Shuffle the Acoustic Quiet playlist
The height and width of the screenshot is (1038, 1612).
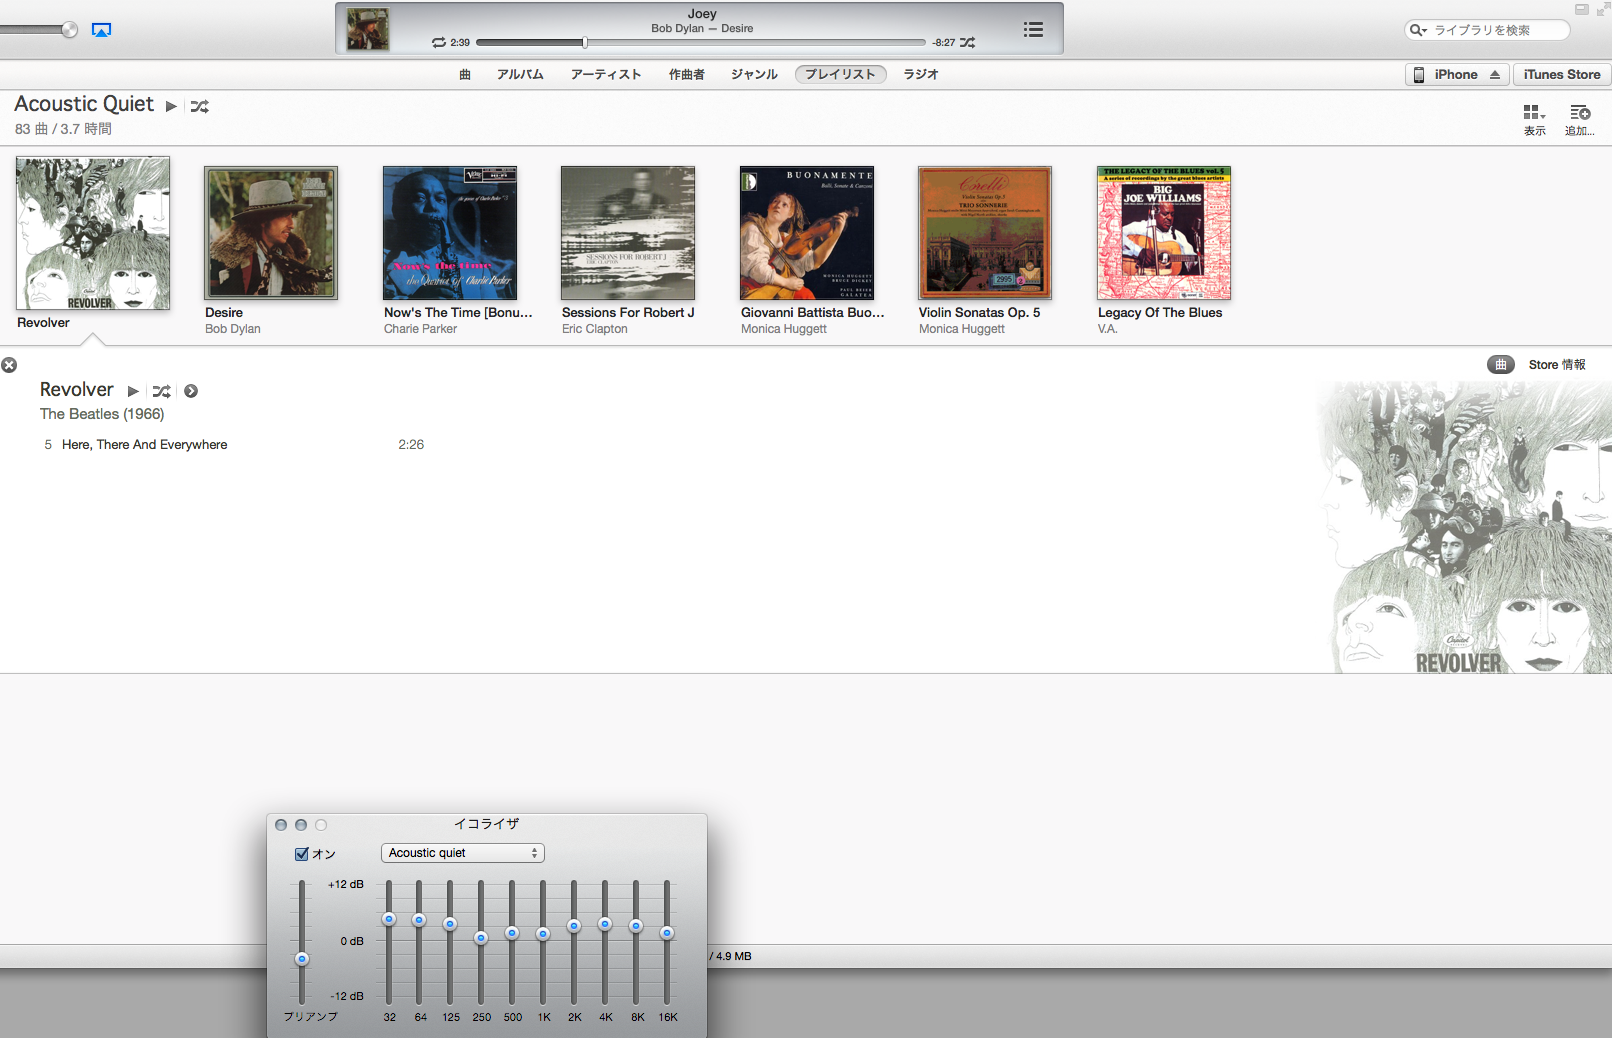[x=200, y=106]
